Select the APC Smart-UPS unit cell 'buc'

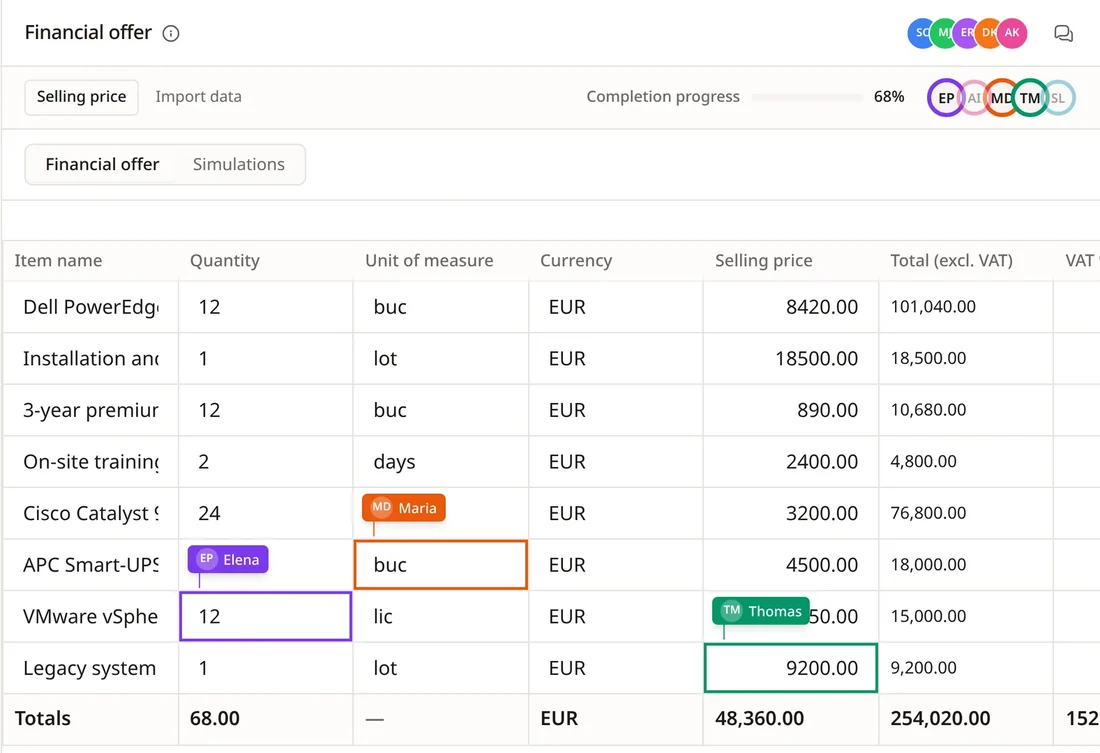(x=441, y=564)
